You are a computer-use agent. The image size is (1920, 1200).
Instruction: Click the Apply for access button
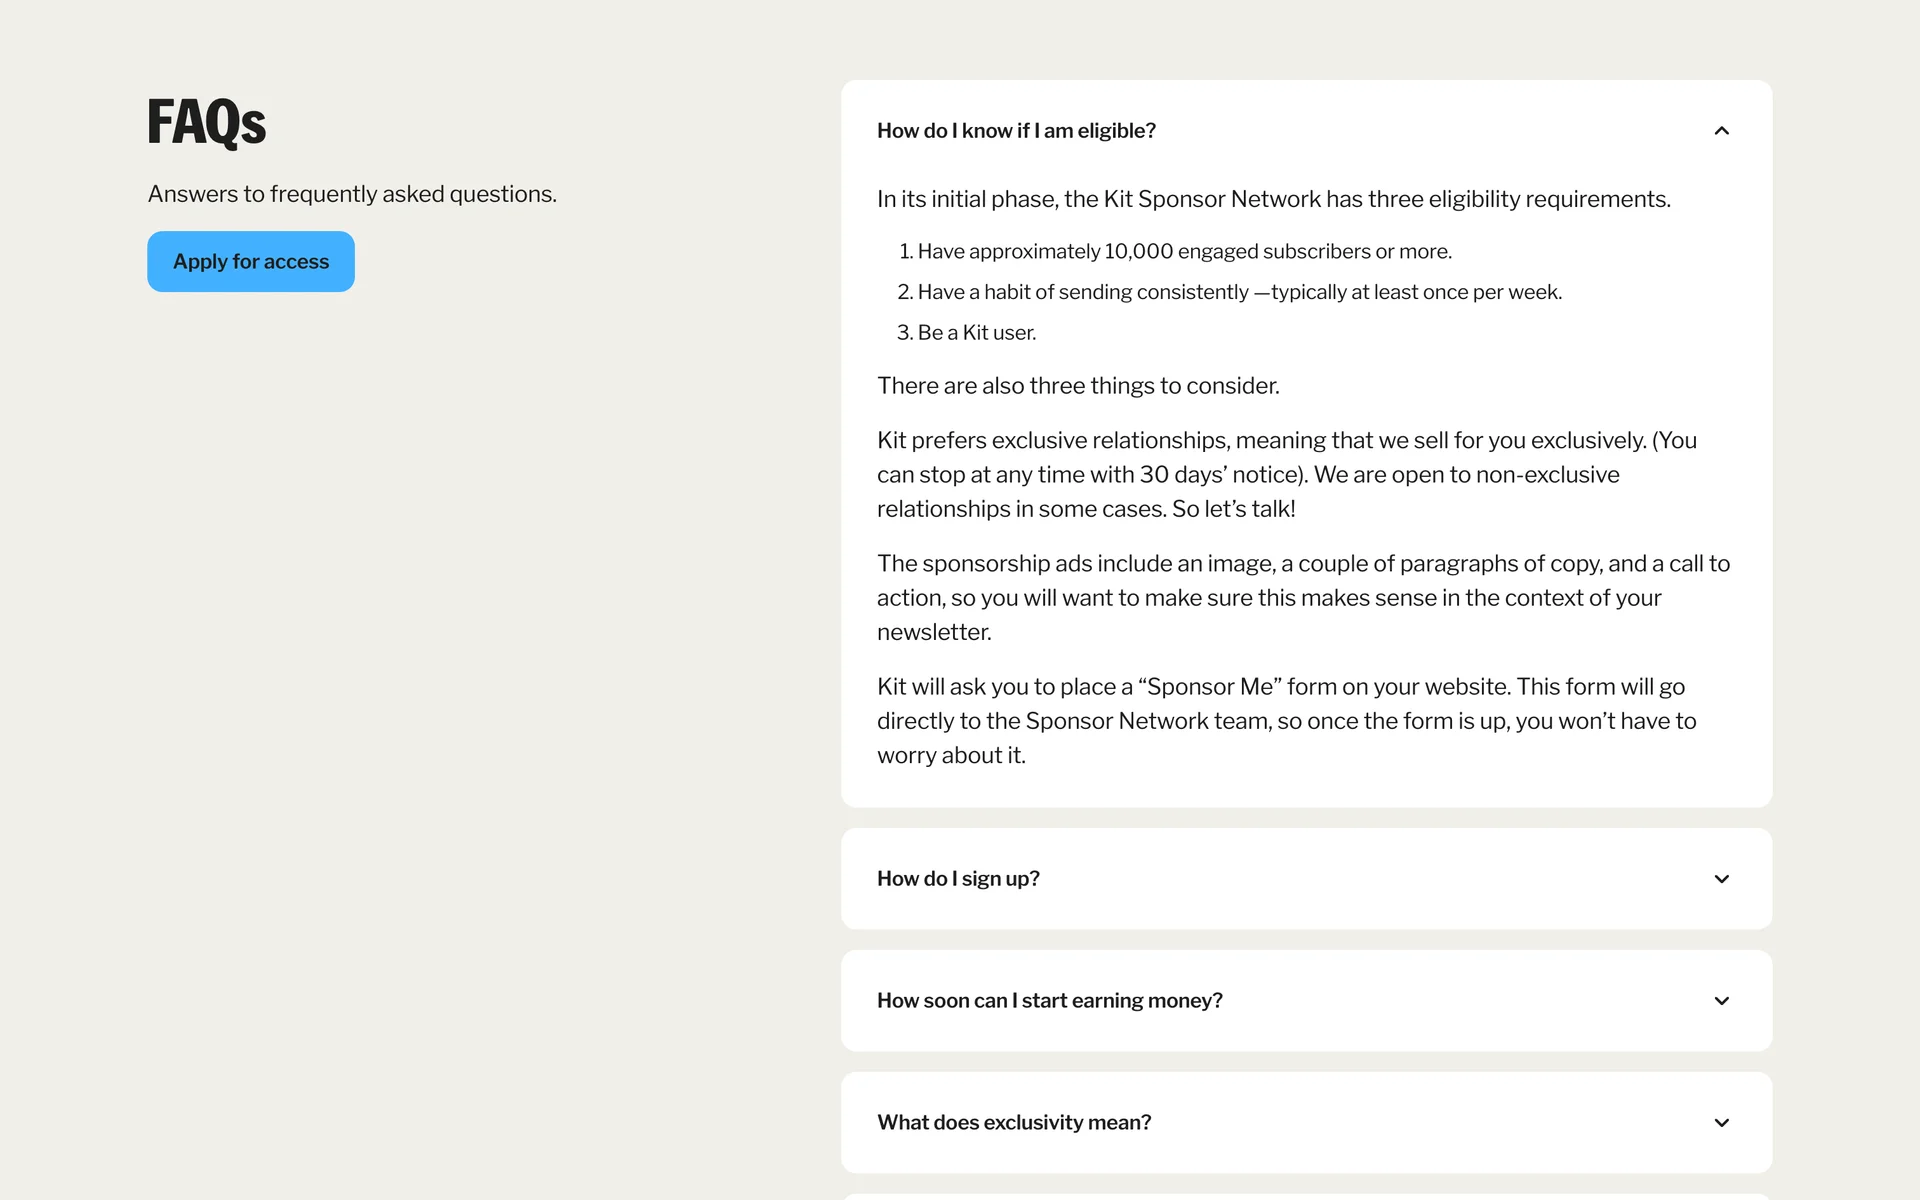(250, 262)
